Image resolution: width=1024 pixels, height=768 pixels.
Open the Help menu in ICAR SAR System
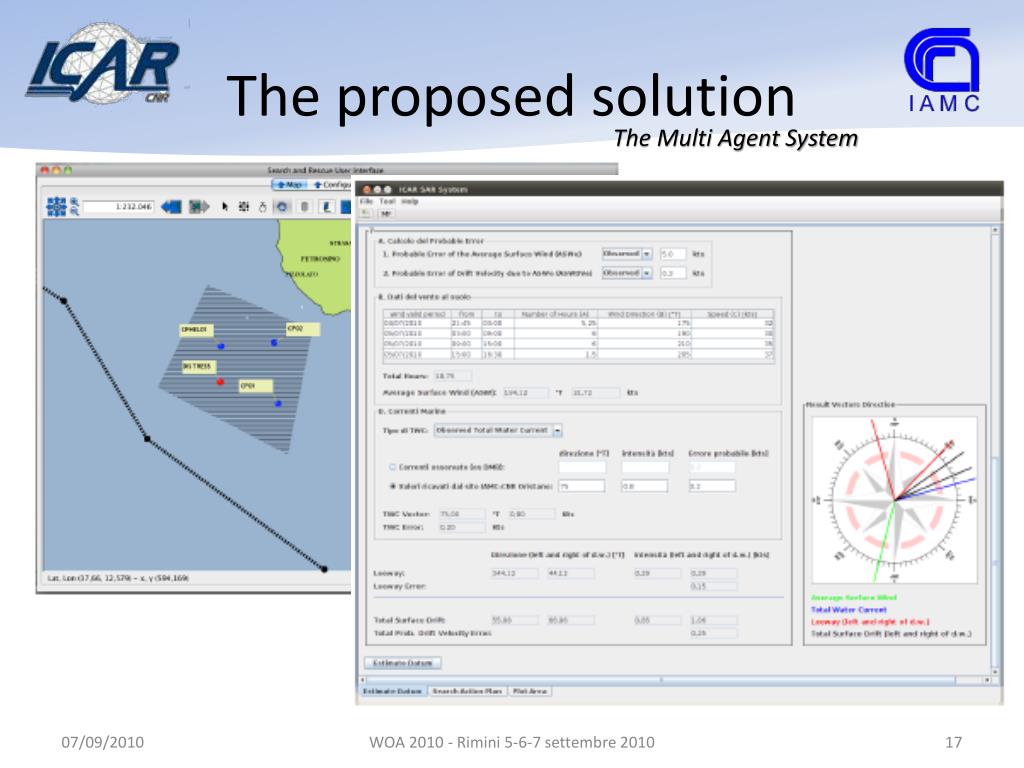tap(409, 201)
